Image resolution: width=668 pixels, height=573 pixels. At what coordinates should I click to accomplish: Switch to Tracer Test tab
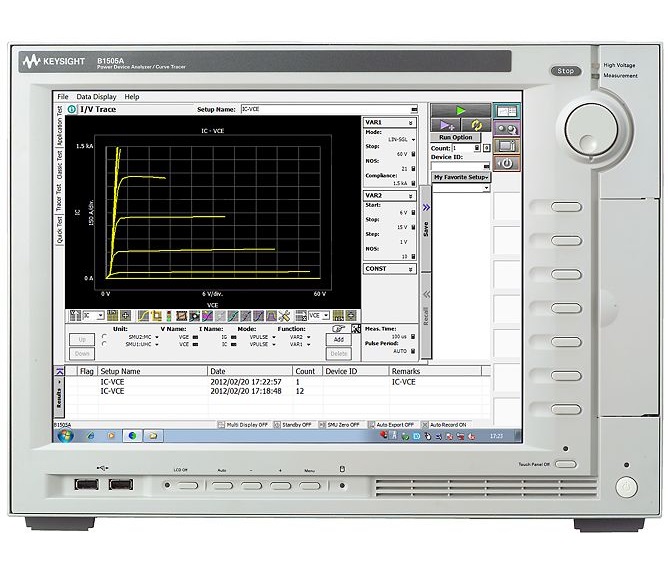(59, 198)
